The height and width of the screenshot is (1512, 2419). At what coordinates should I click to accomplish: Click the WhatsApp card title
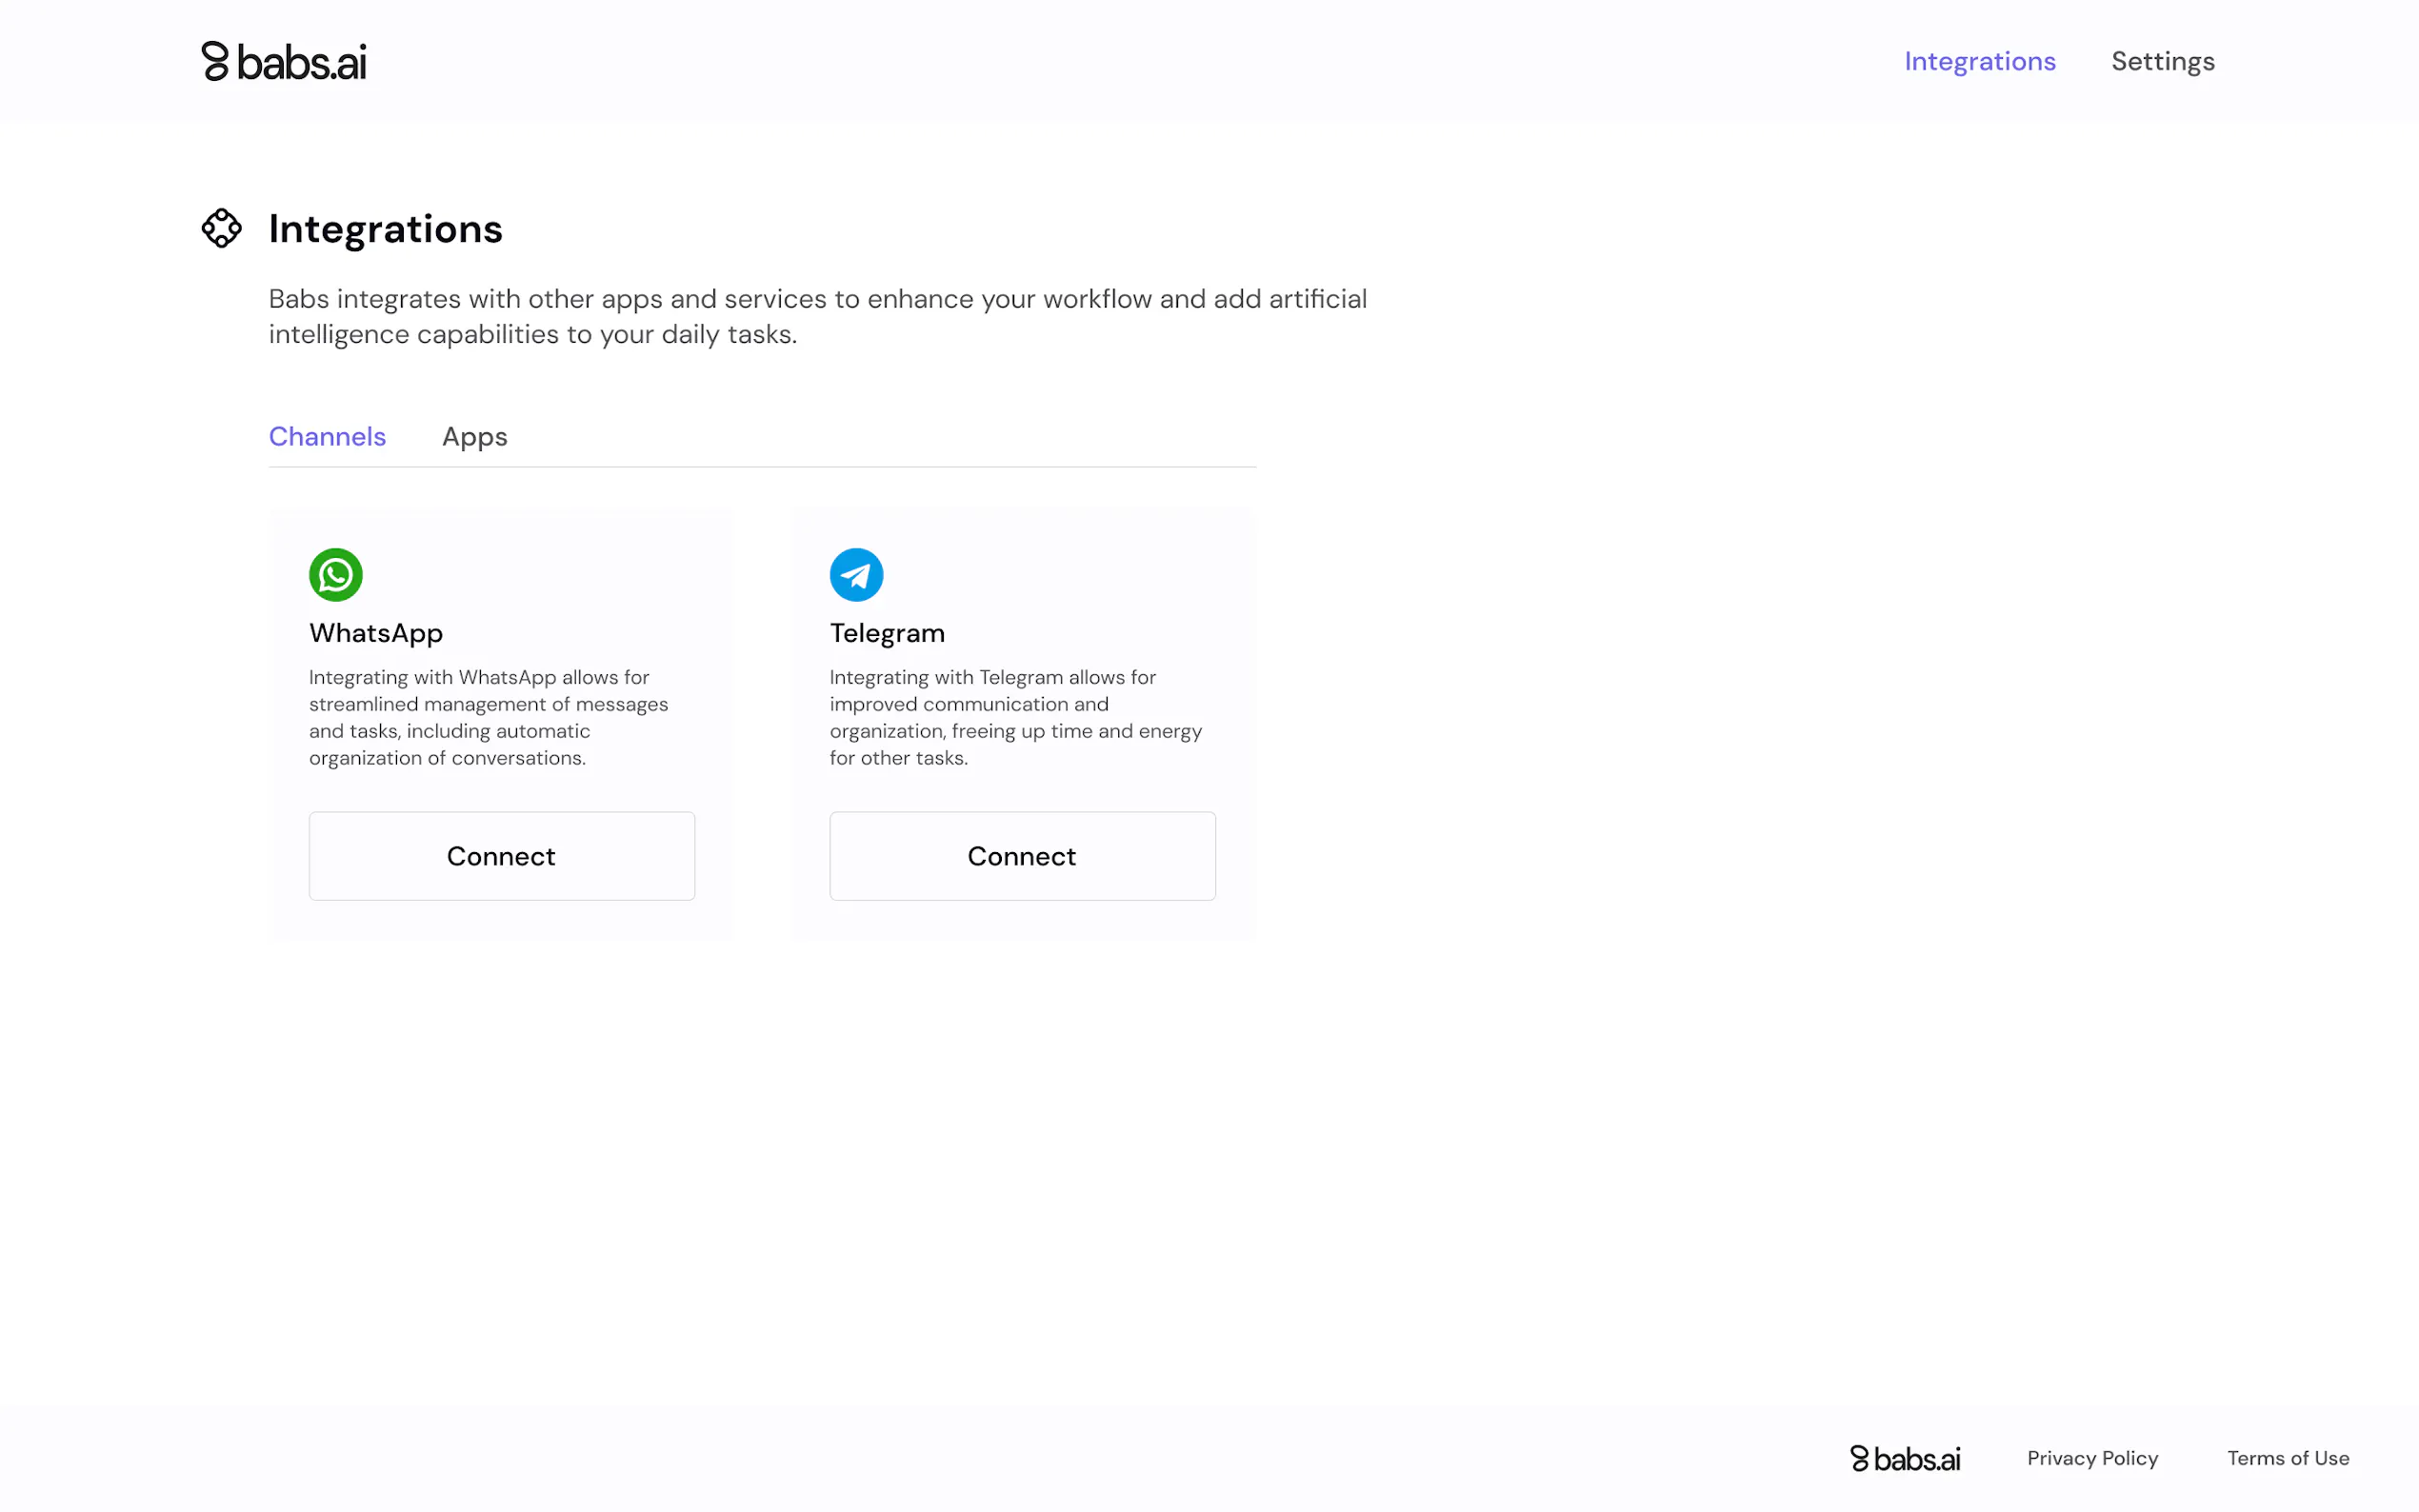pyautogui.click(x=376, y=633)
